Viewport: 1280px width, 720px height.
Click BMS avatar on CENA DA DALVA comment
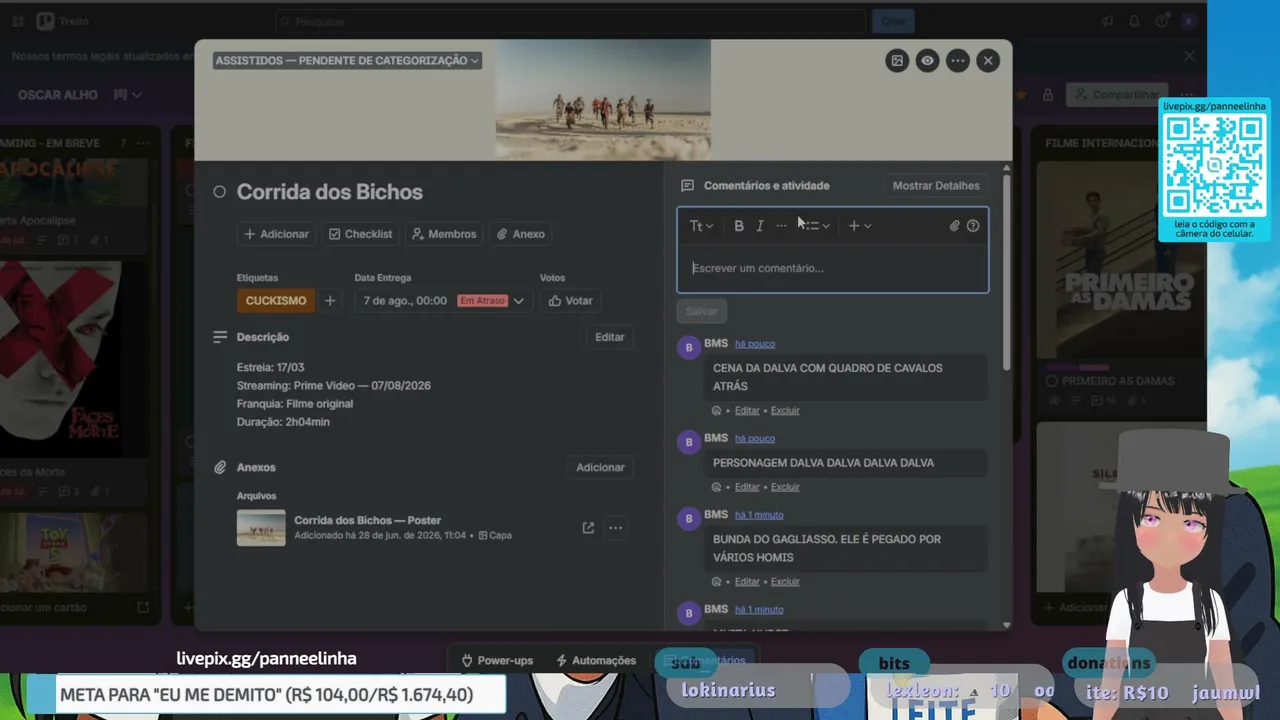click(x=688, y=348)
